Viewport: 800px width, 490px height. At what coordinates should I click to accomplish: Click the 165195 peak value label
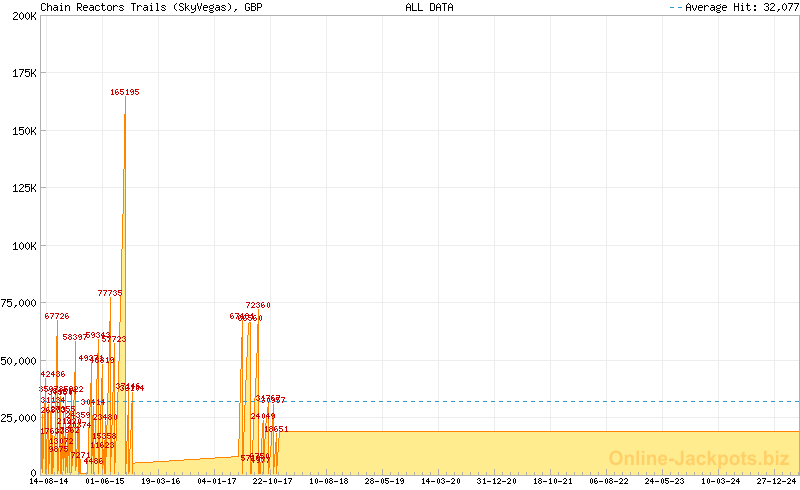(x=125, y=92)
